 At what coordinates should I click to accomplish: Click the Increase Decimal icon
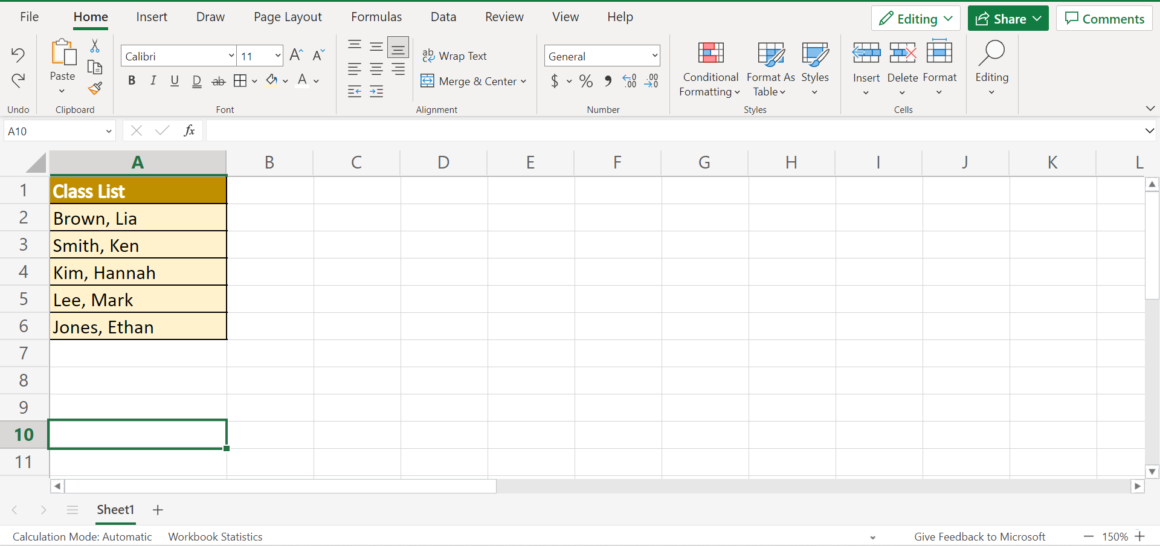coord(630,81)
